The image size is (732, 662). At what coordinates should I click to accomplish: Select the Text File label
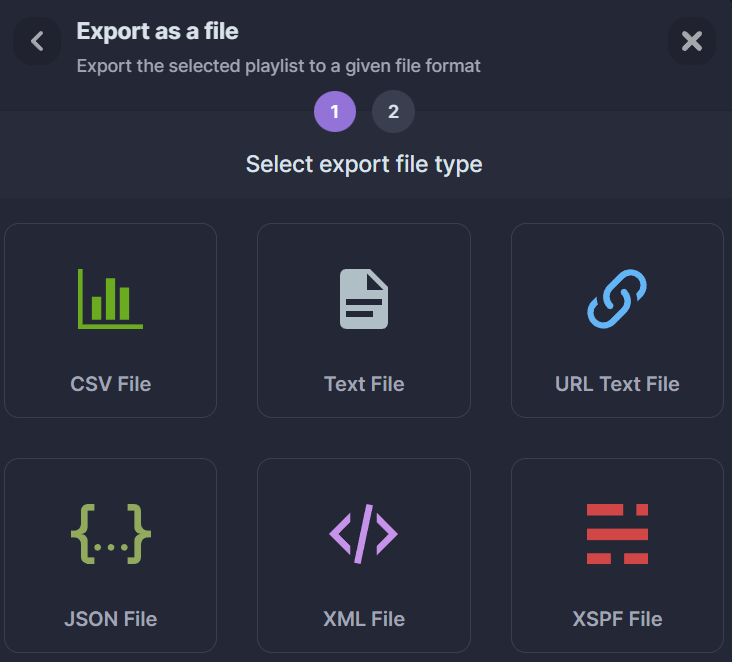tap(364, 384)
